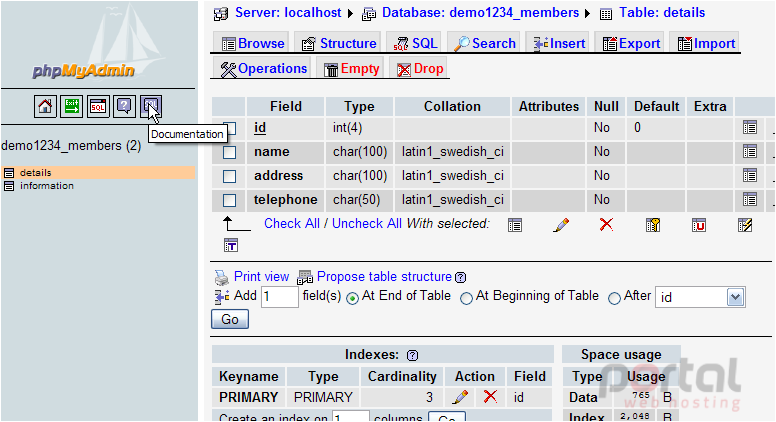
Task: Select the information table in sidebar
Action: tap(47, 186)
